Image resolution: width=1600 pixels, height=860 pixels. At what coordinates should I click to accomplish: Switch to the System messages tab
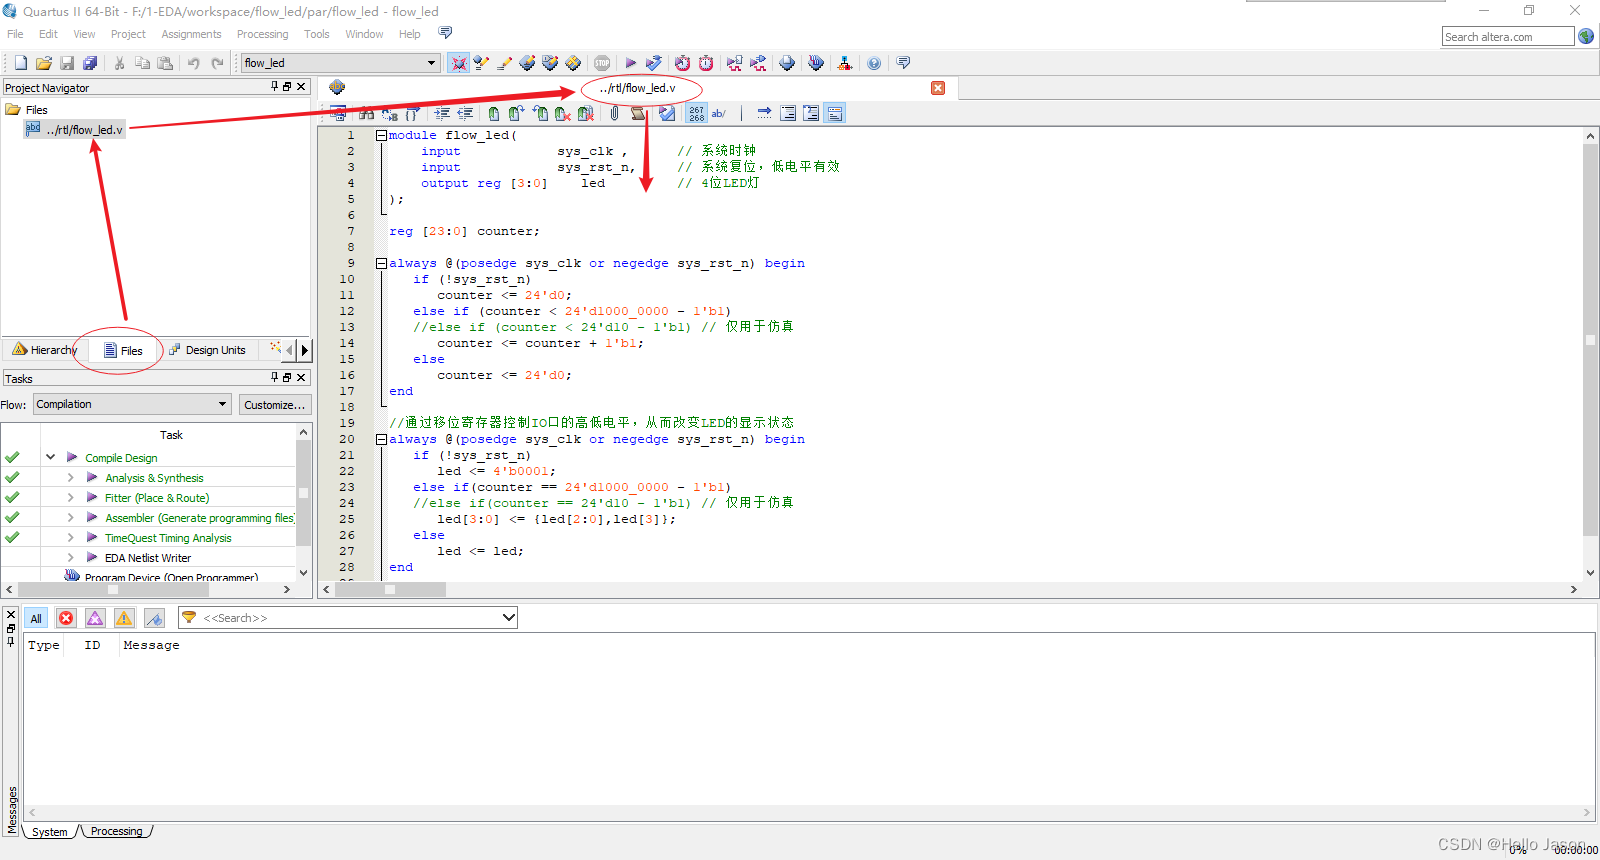[49, 831]
